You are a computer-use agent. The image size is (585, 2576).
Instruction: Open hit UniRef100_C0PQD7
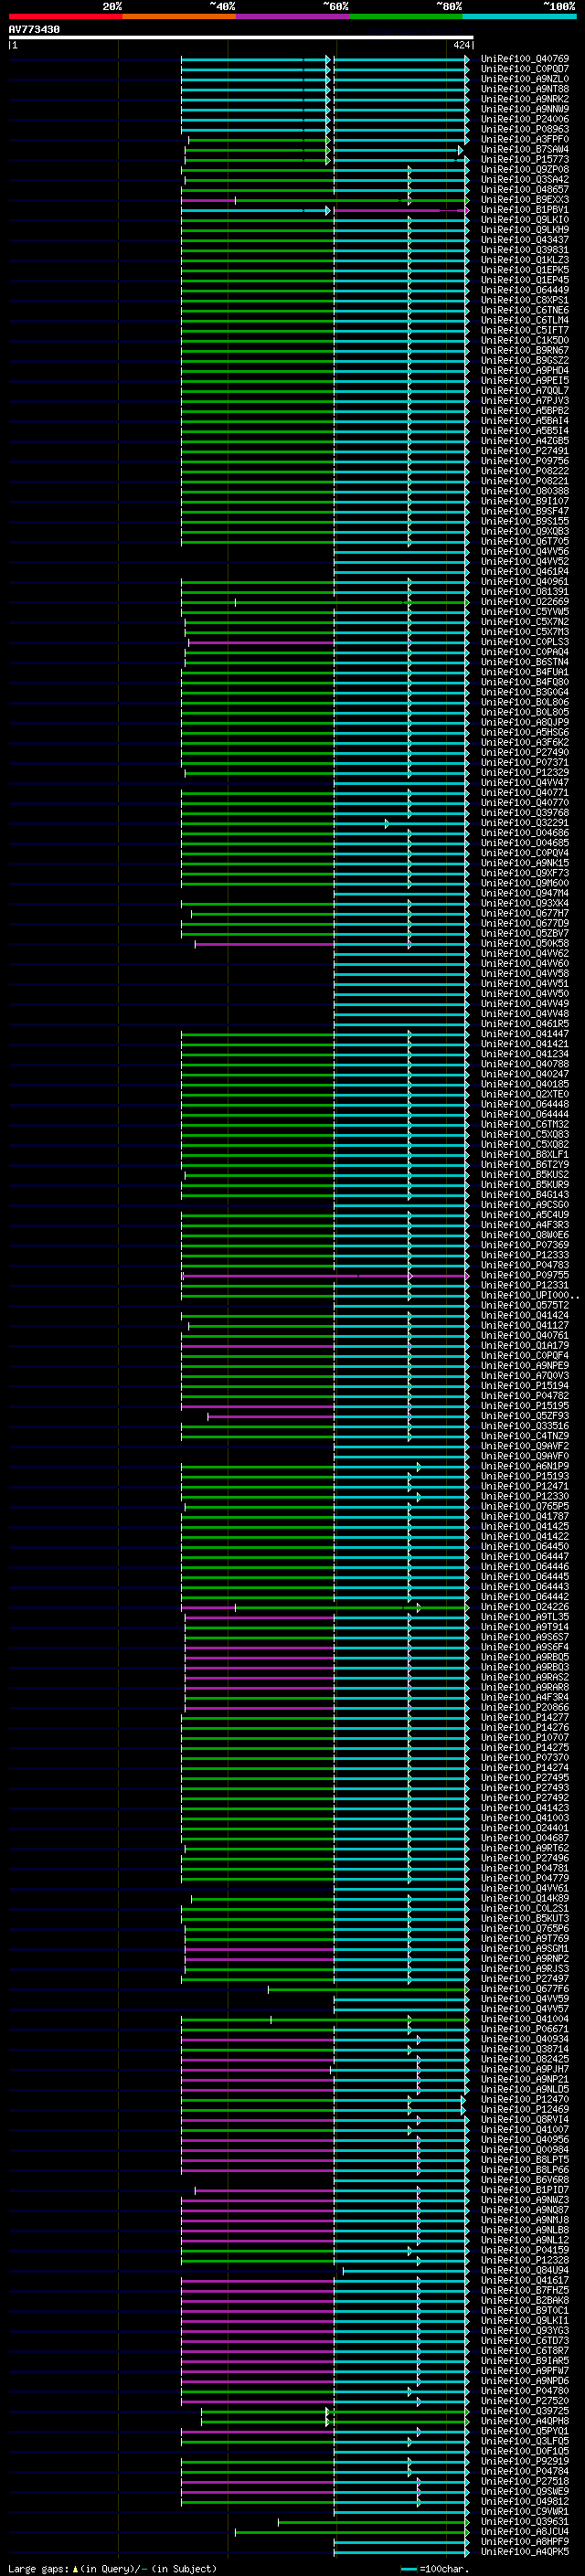click(525, 69)
